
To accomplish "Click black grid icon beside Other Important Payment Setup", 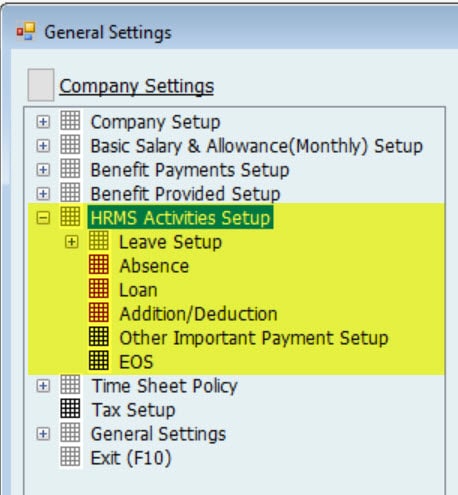I will pos(99,337).
